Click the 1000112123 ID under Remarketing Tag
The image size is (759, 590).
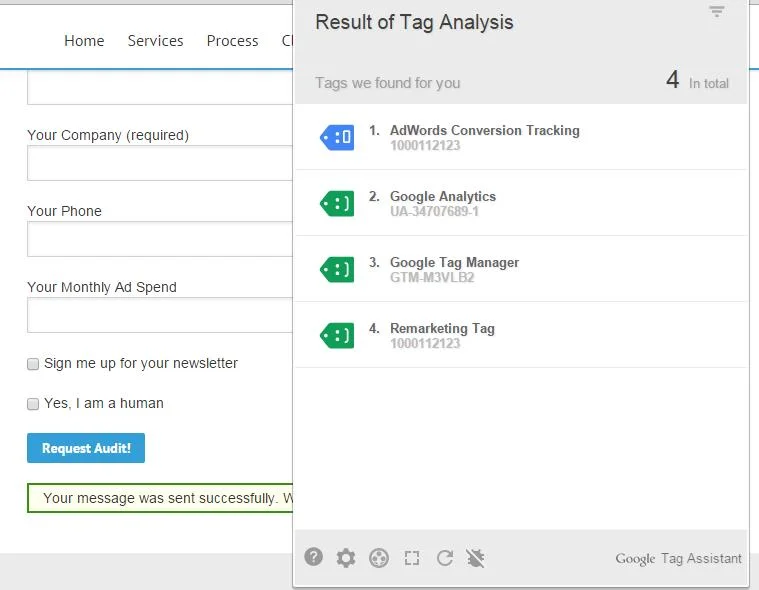coord(425,344)
